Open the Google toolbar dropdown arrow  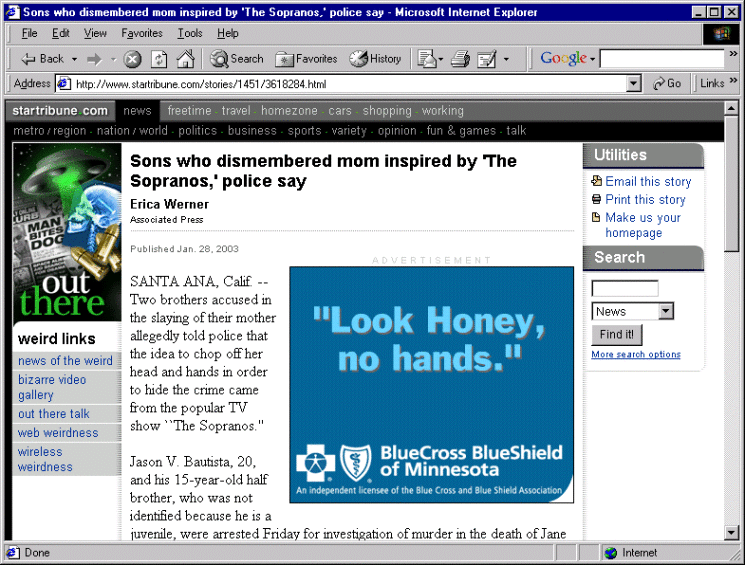[x=592, y=59]
